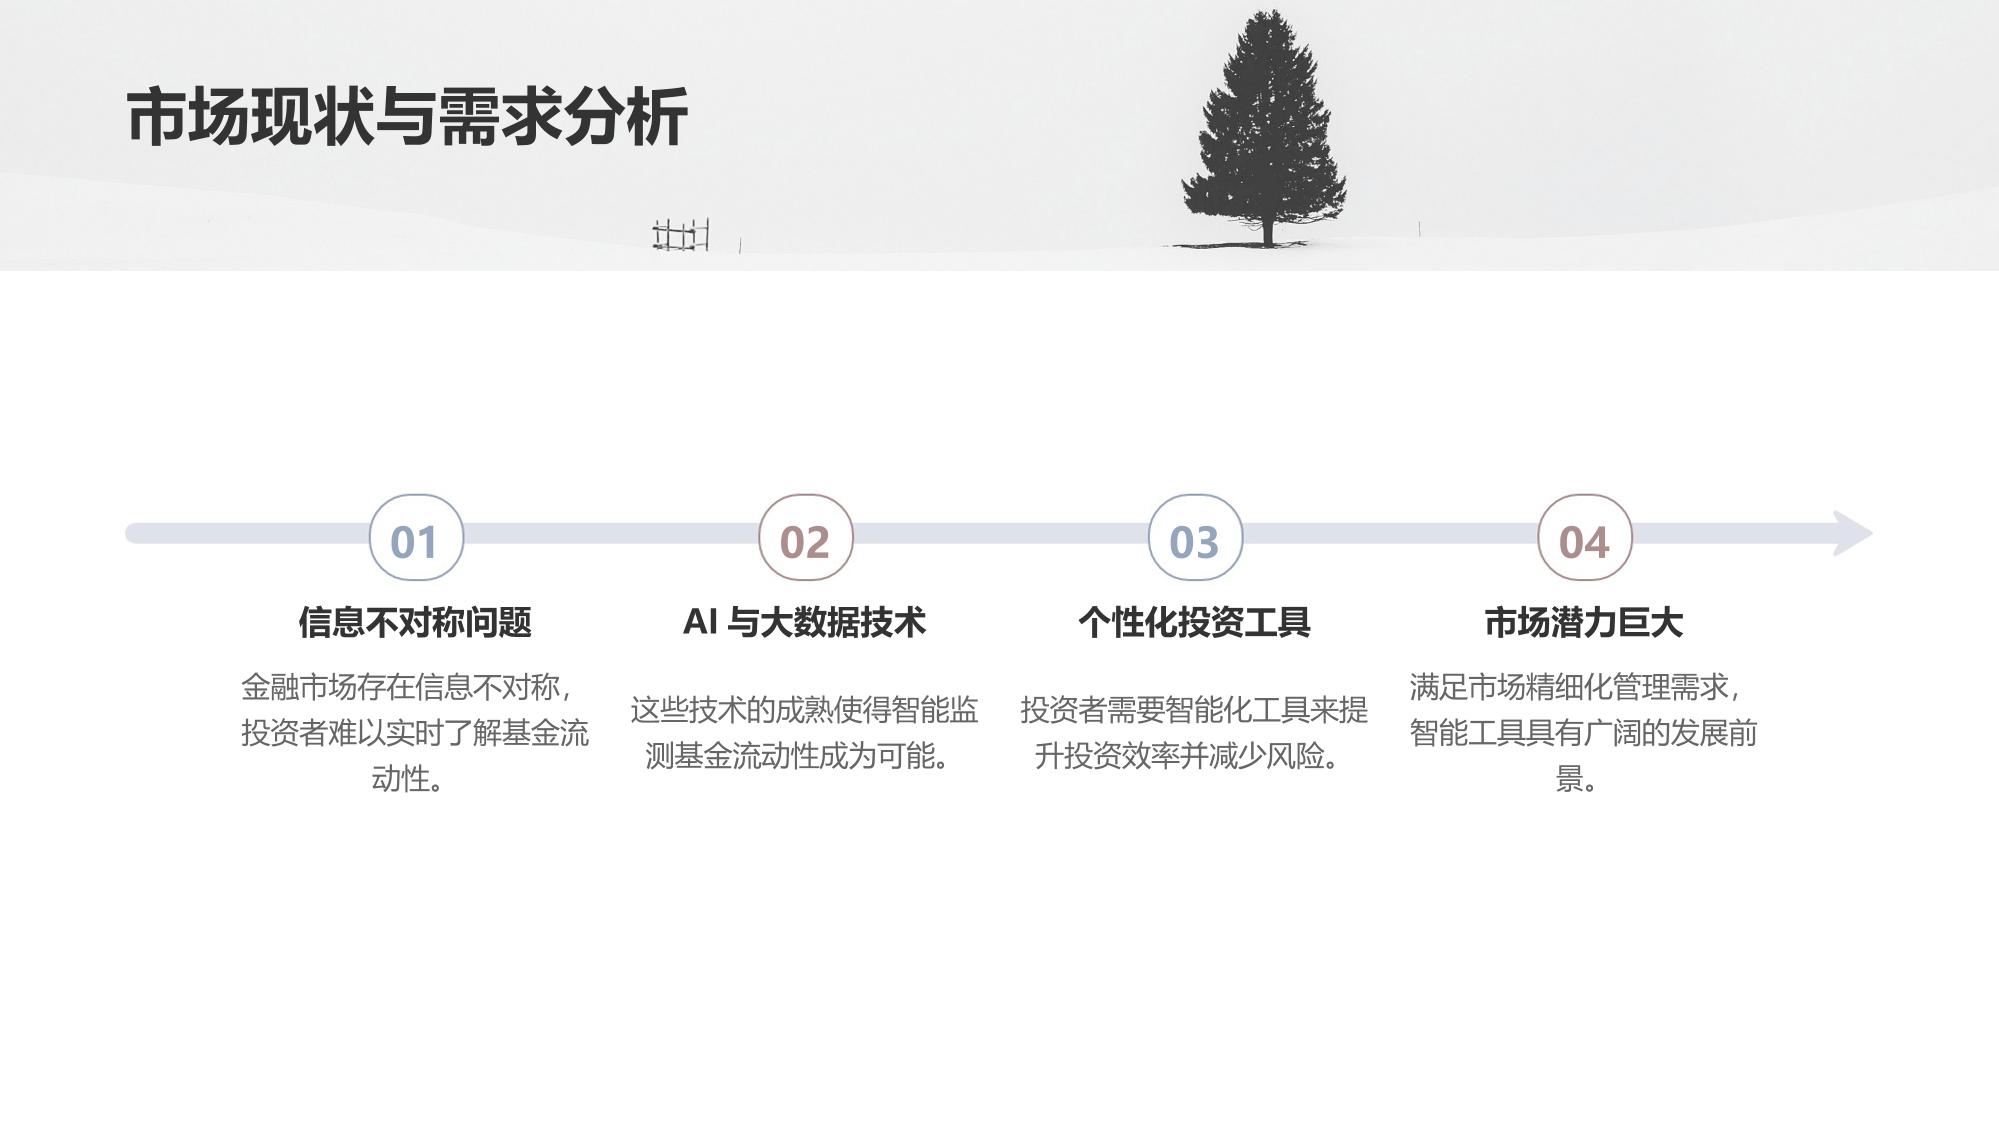Select the pine tree image in header
The width and height of the screenshot is (1999, 1125).
click(1265, 128)
